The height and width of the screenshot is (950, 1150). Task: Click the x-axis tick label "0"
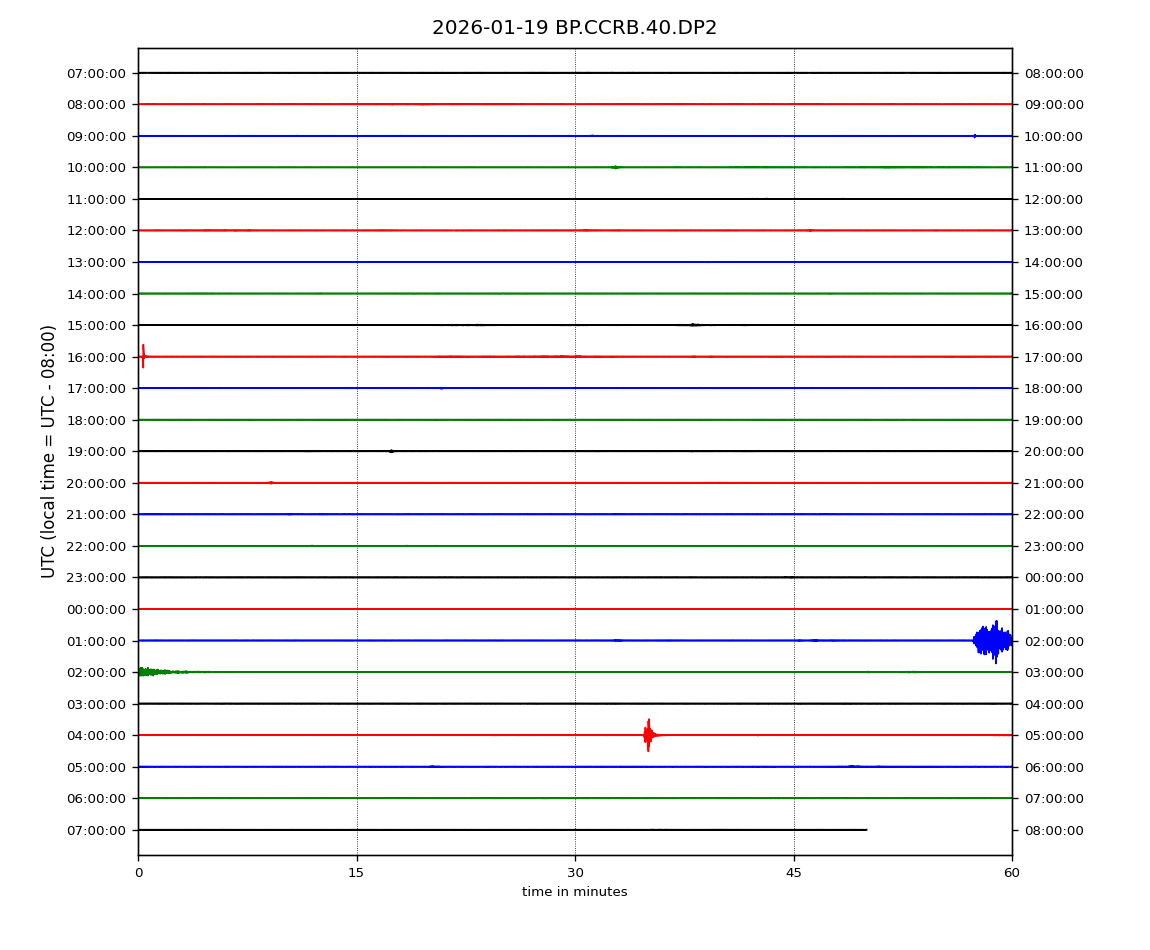(138, 873)
